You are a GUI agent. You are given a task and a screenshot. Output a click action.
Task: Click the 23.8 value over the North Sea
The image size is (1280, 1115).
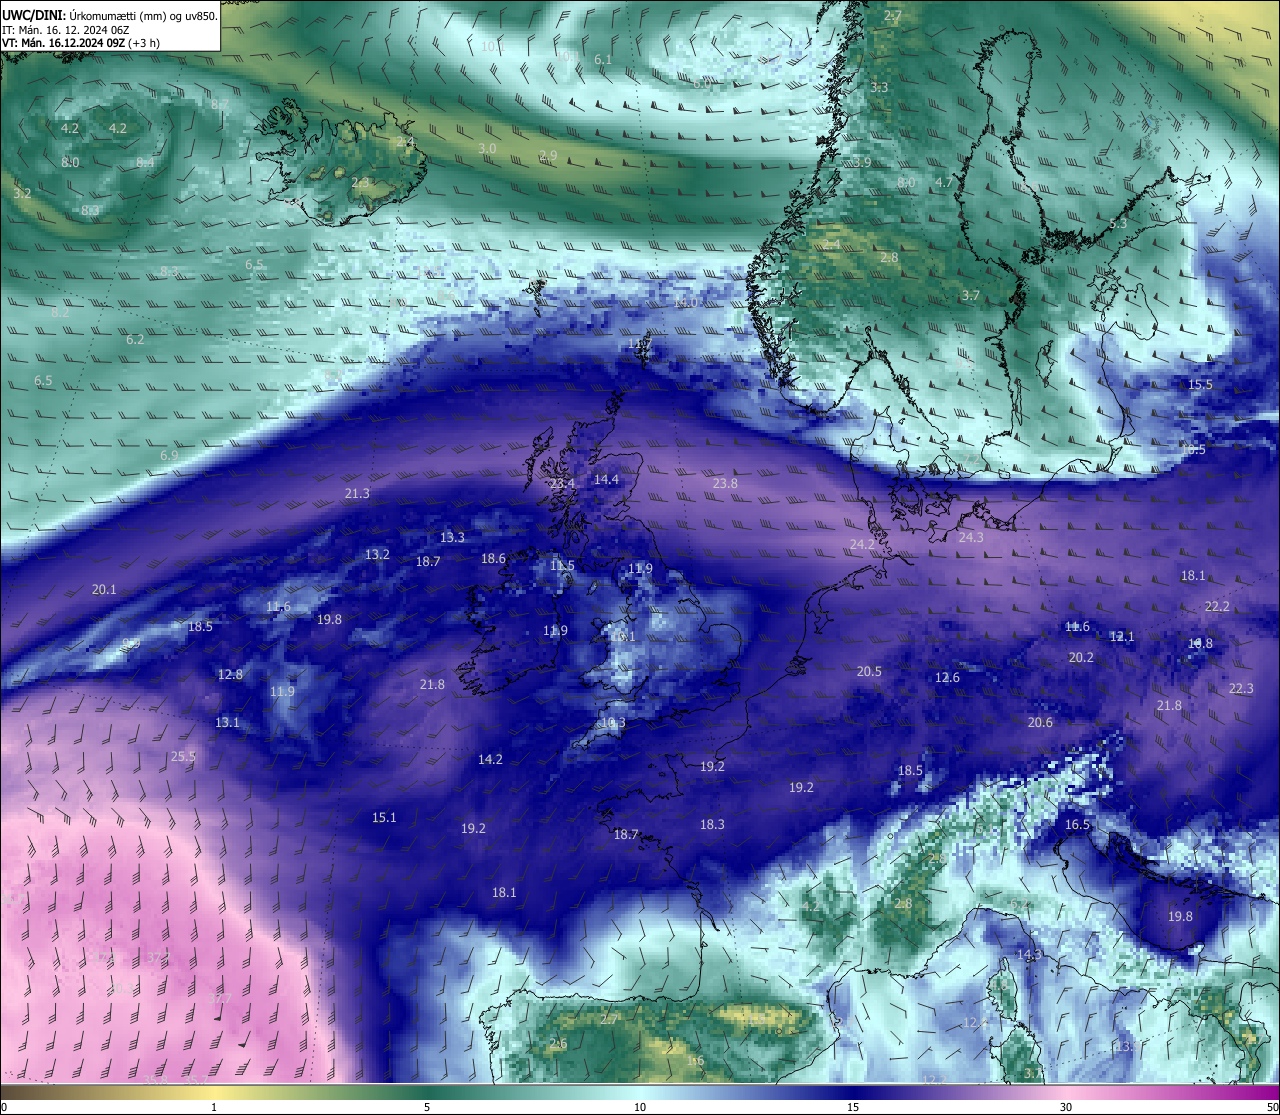pyautogui.click(x=725, y=484)
